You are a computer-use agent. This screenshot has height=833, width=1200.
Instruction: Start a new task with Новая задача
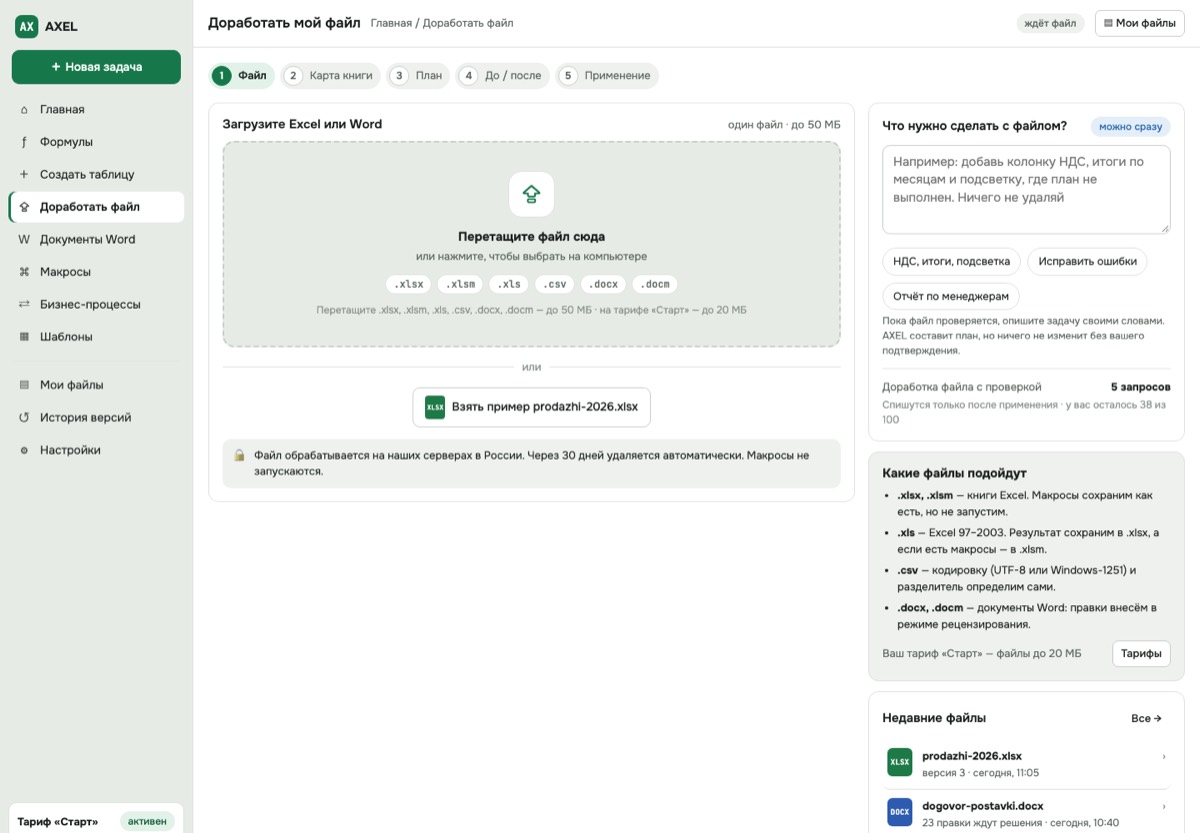(96, 67)
